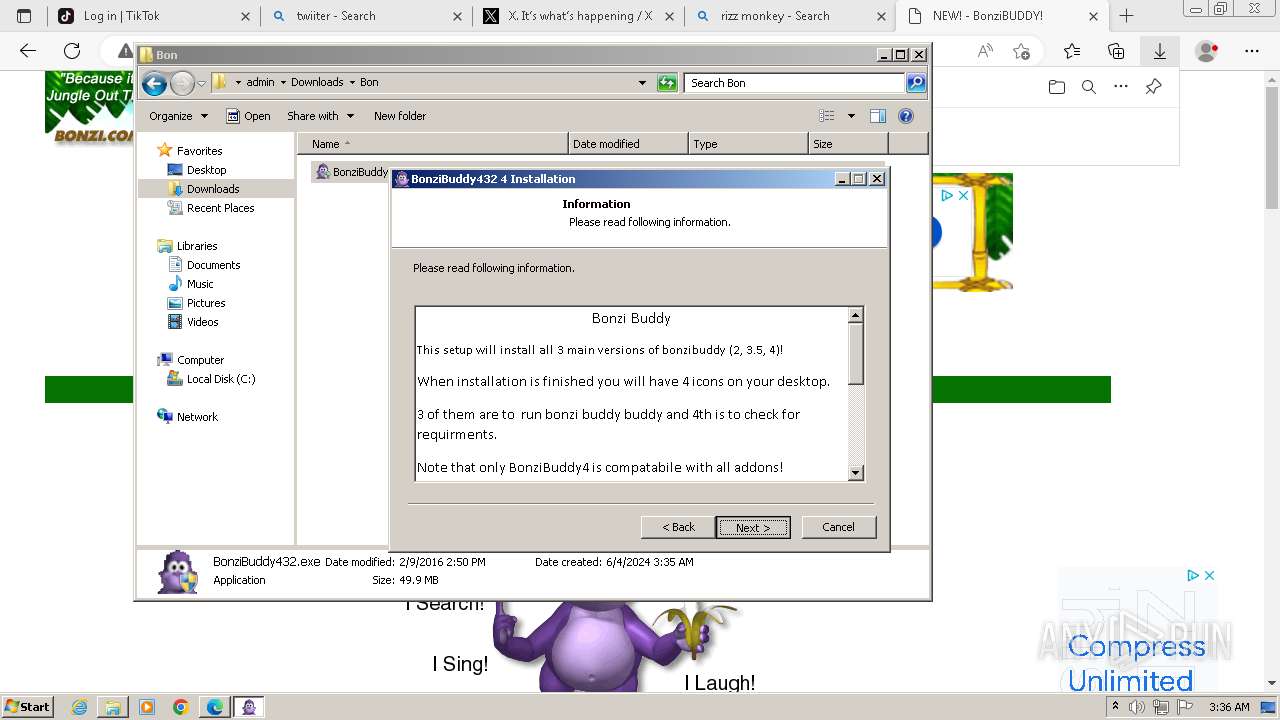
Task: Search downloads in the downloads panel
Action: 1089,87
